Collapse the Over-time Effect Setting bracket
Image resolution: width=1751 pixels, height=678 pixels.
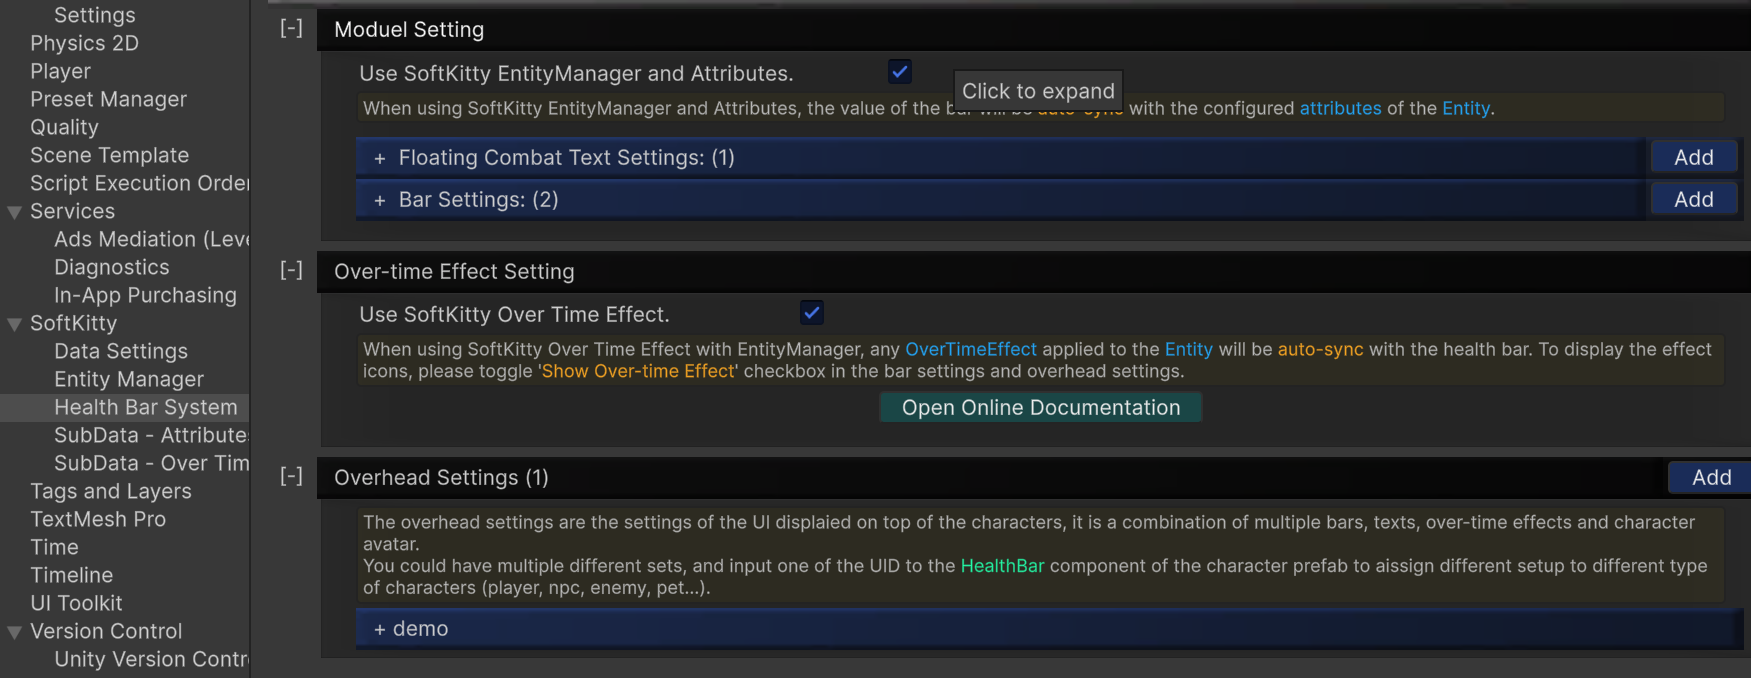coord(291,270)
